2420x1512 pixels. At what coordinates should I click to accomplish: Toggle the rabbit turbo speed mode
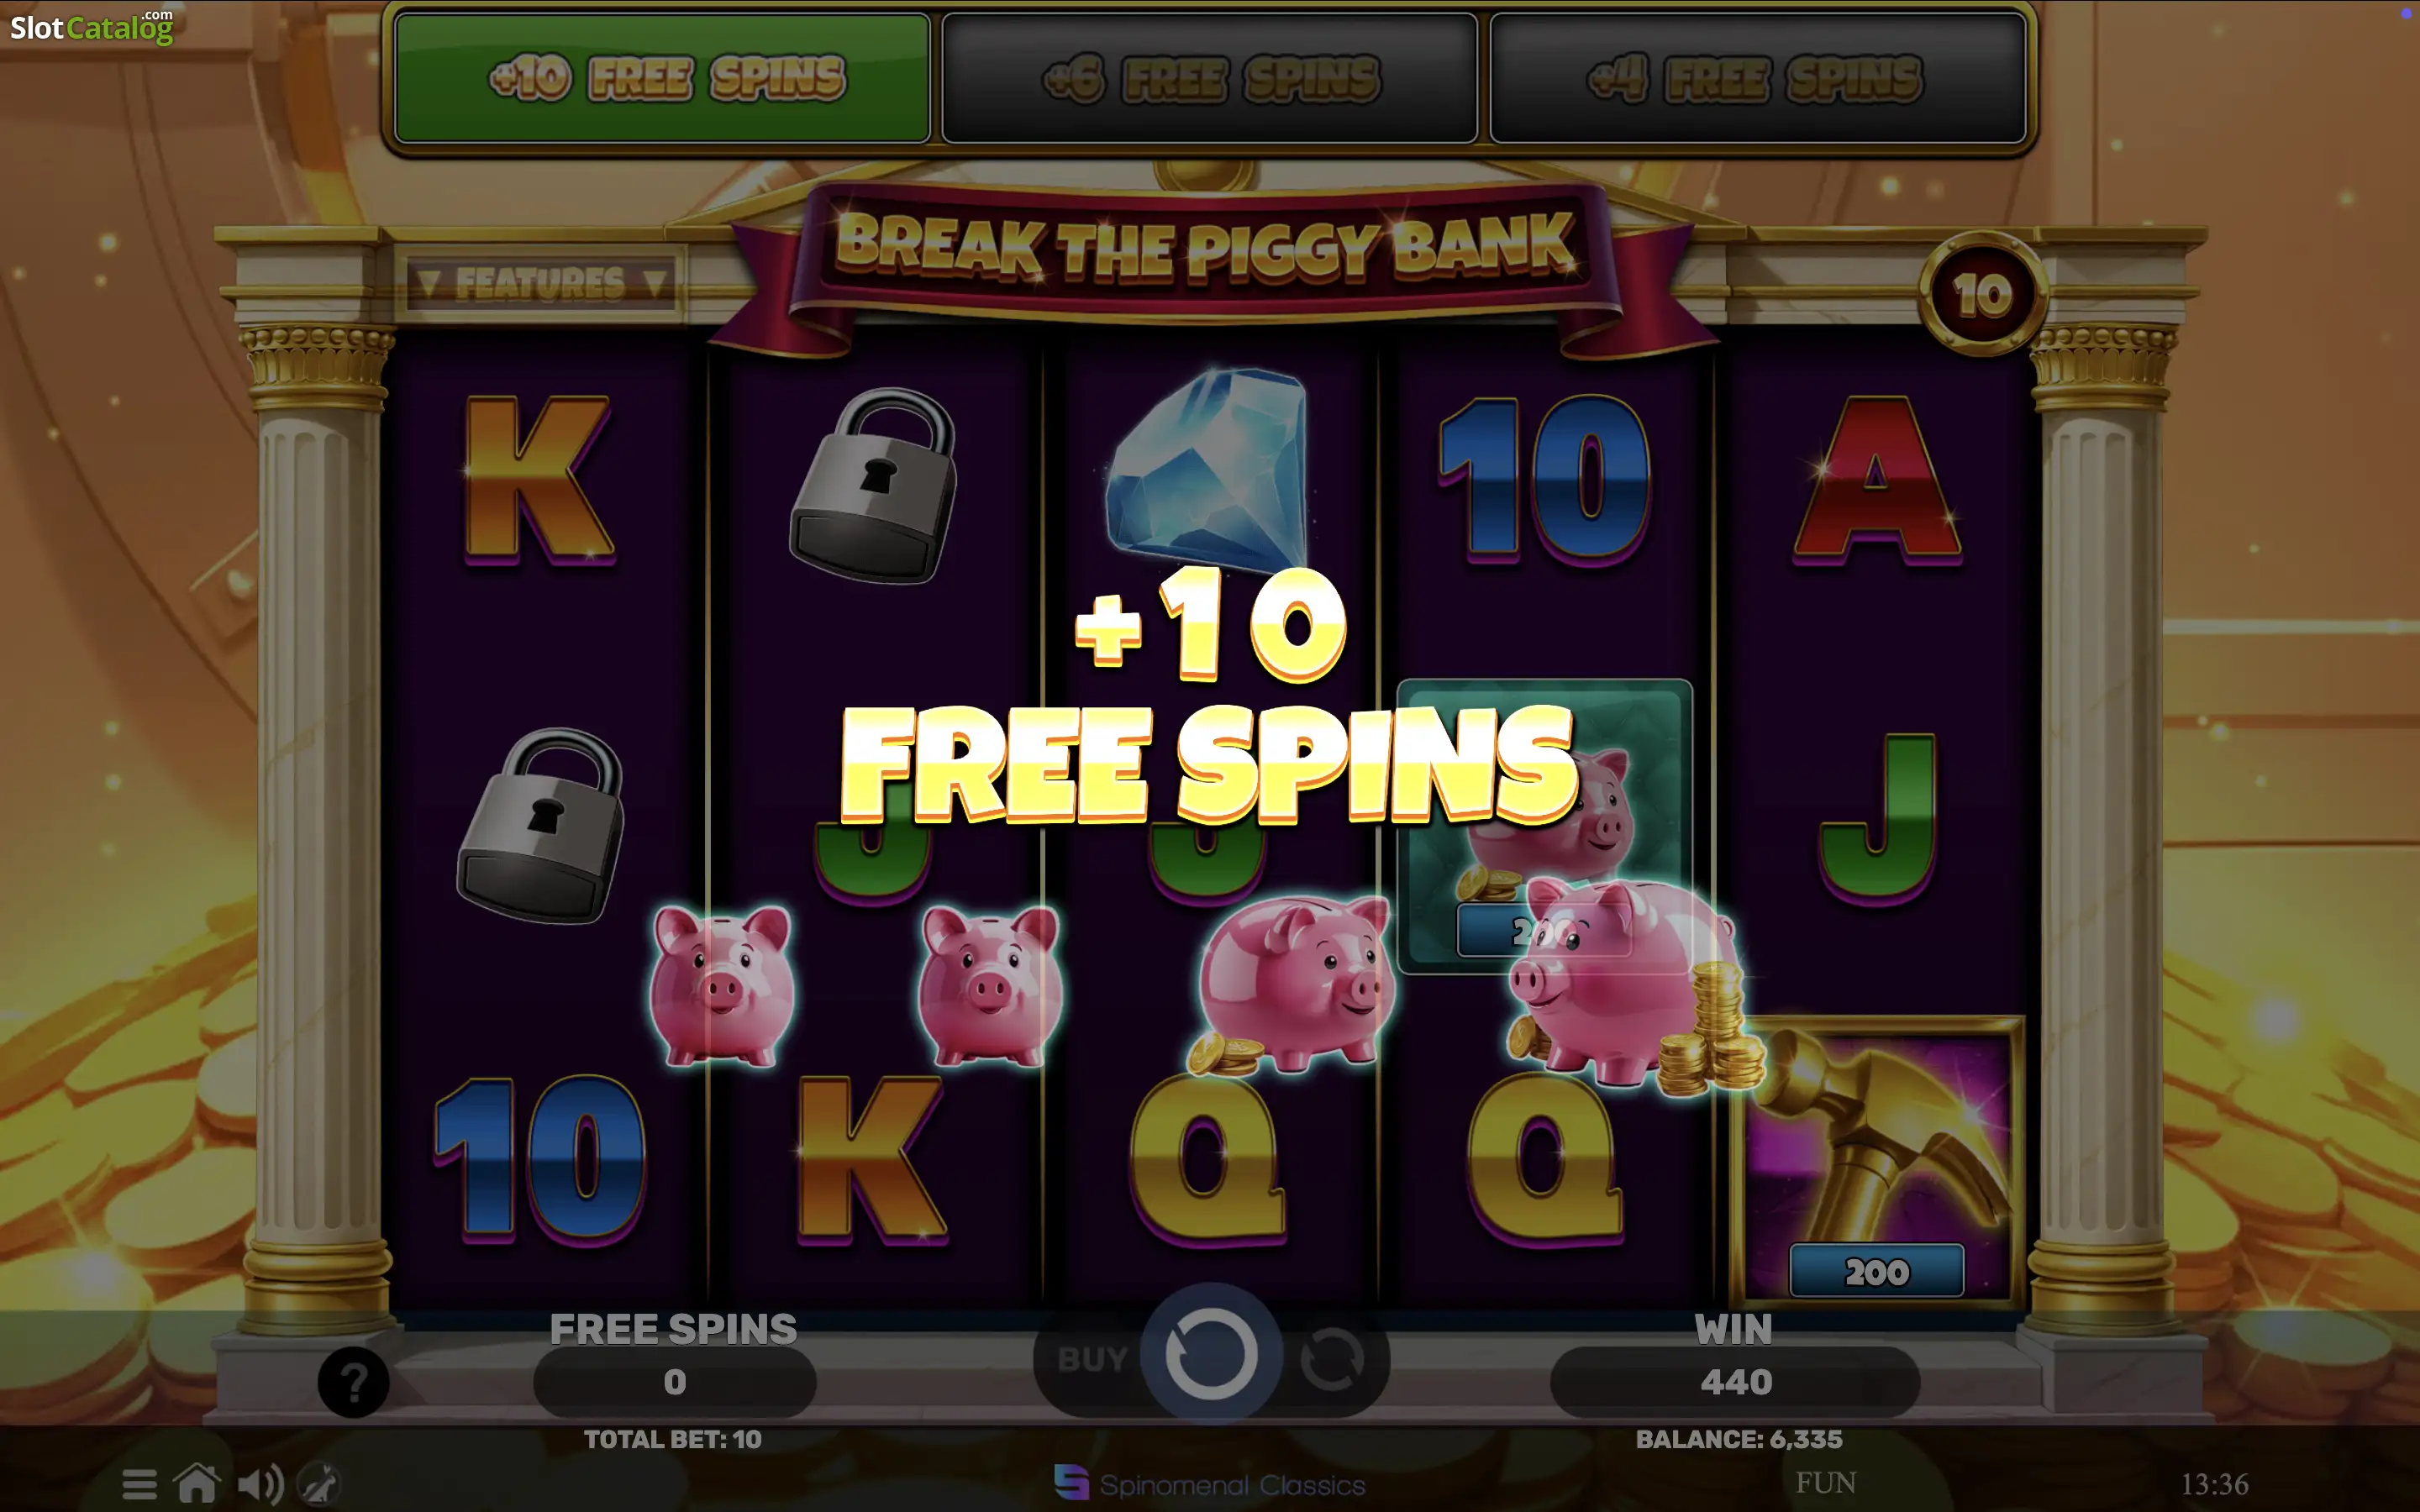coord(320,1484)
